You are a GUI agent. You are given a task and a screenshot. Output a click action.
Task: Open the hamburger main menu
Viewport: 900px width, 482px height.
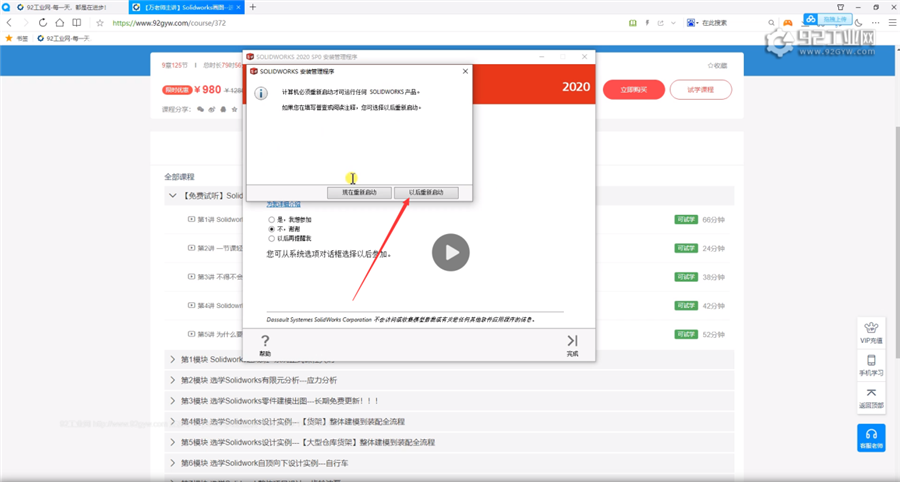click(893, 23)
